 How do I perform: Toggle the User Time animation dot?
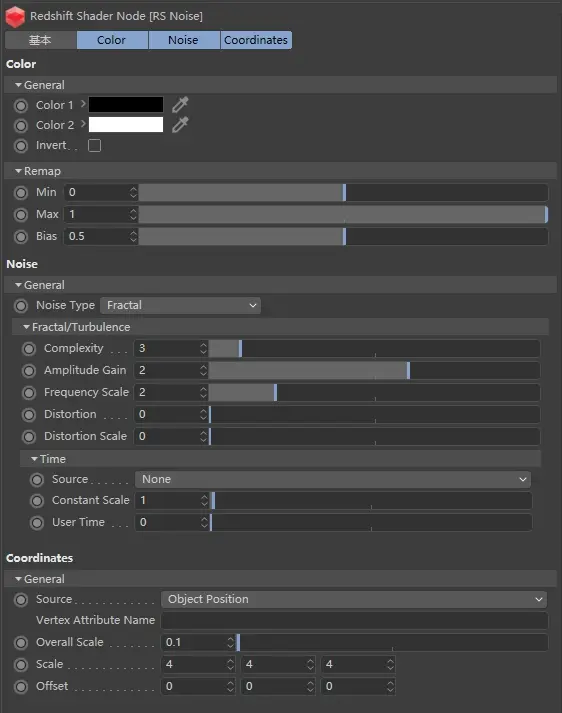click(x=37, y=522)
